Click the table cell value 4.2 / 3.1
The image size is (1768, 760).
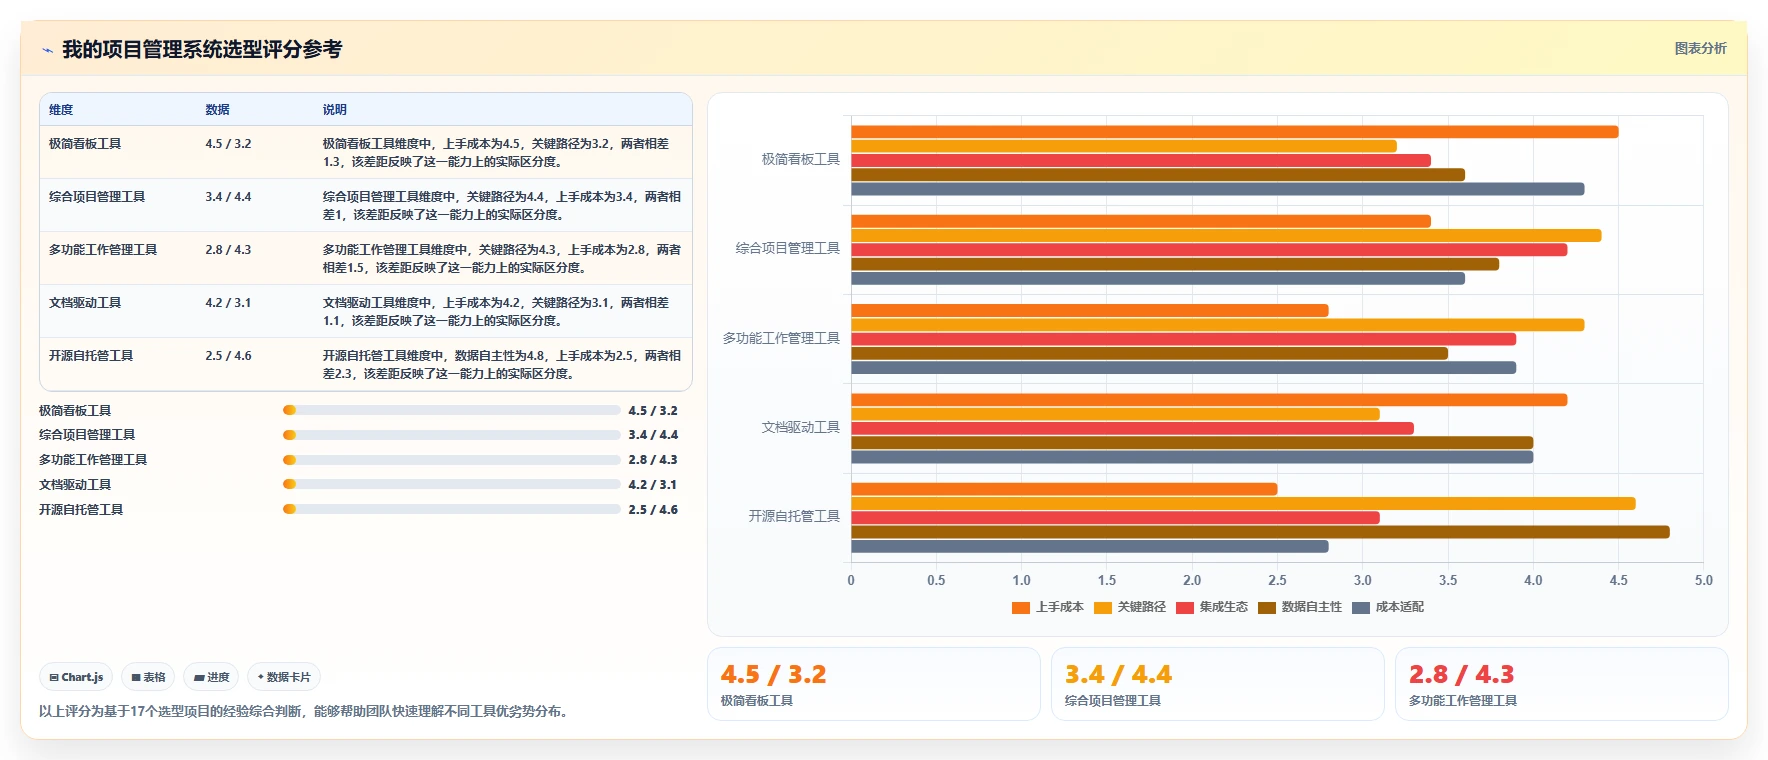(228, 303)
